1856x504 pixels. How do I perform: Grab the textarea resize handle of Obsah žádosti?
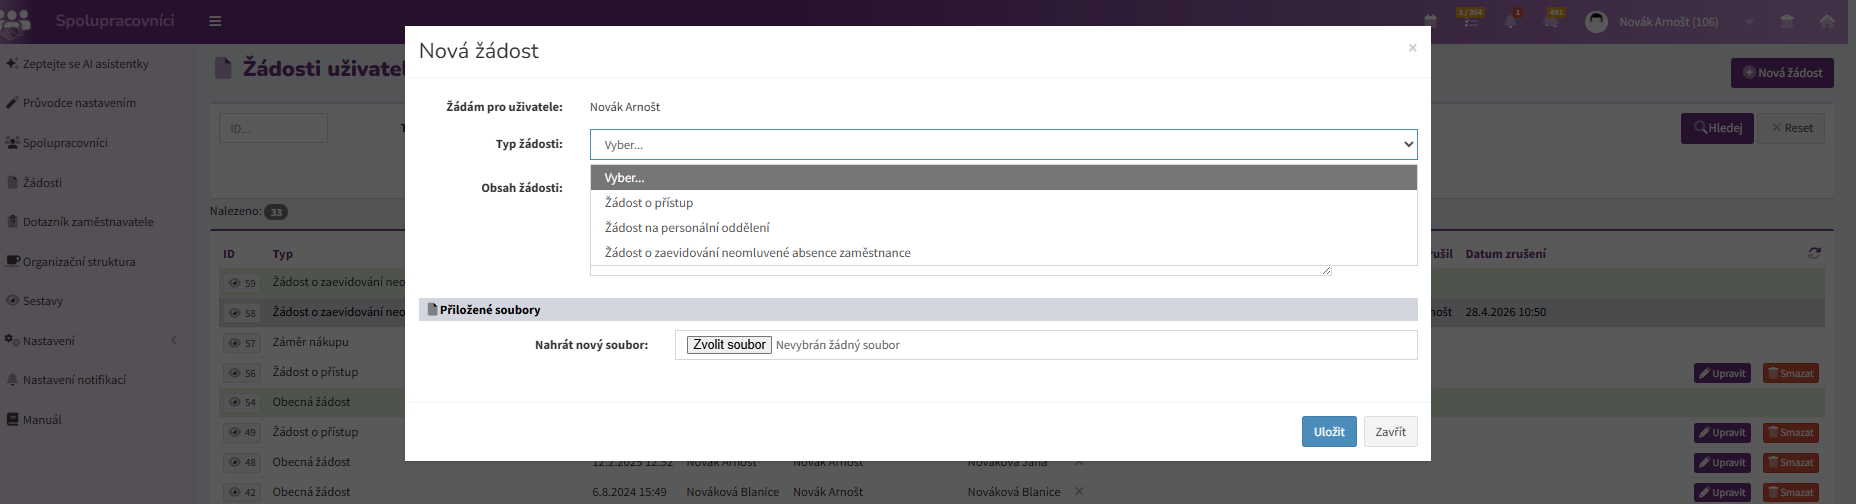[x=1326, y=270]
